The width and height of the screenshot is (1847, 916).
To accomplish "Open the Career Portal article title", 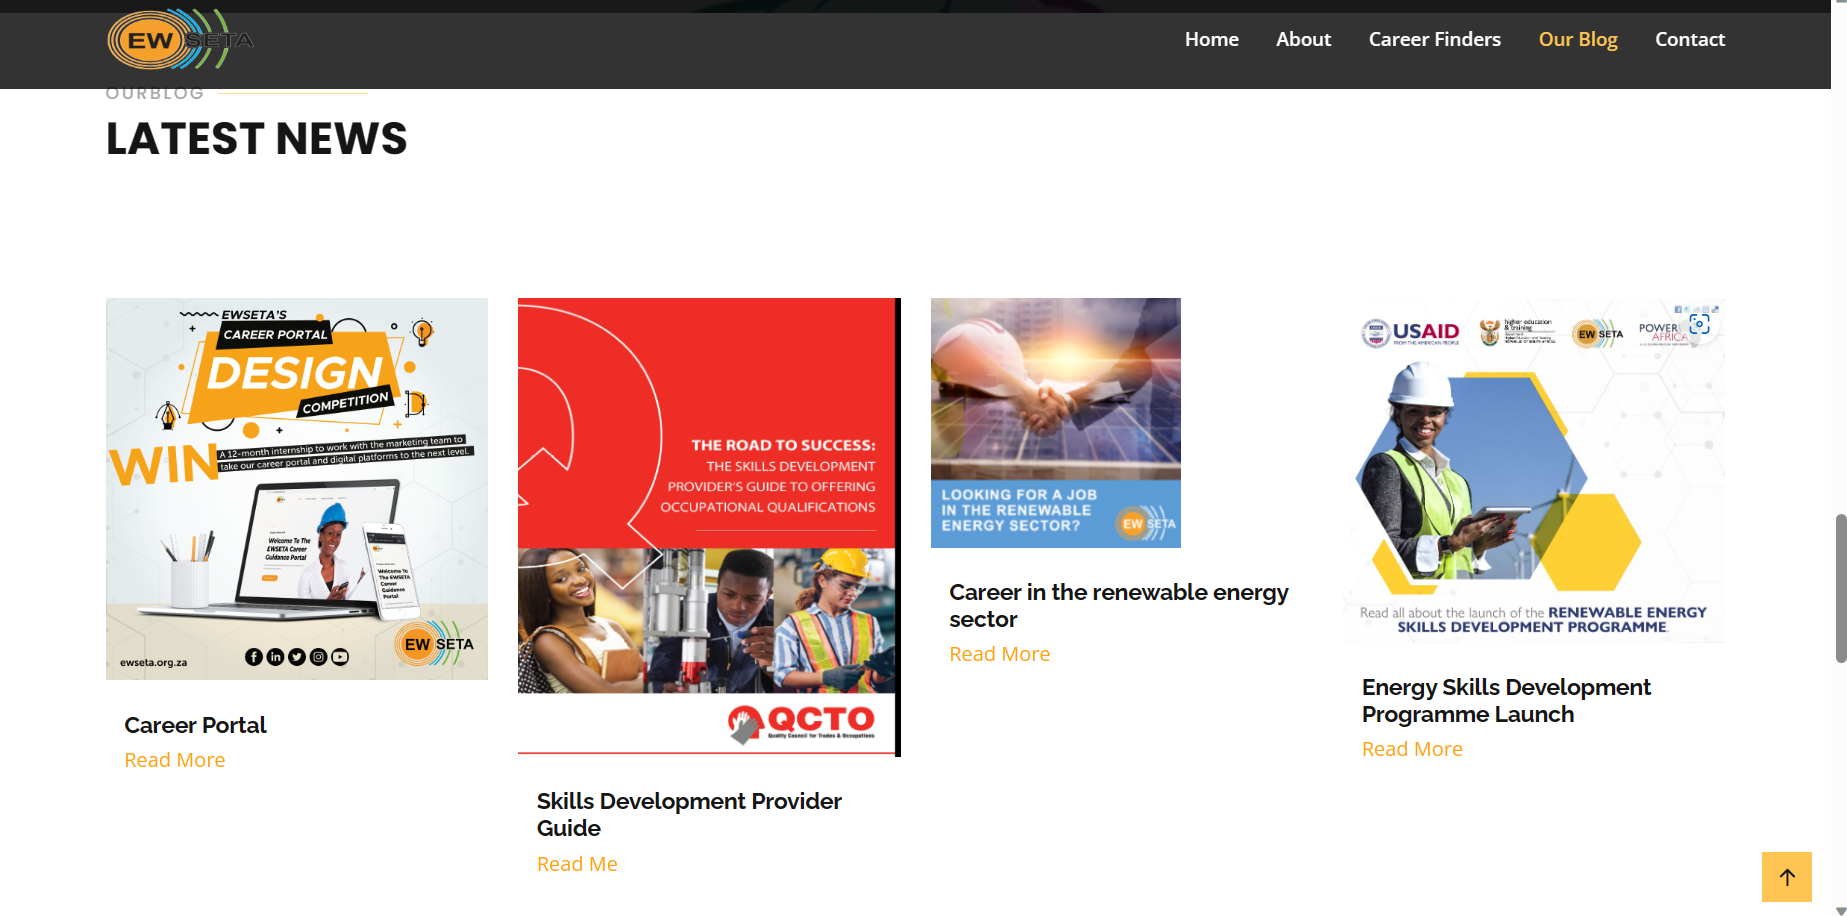I will [195, 725].
